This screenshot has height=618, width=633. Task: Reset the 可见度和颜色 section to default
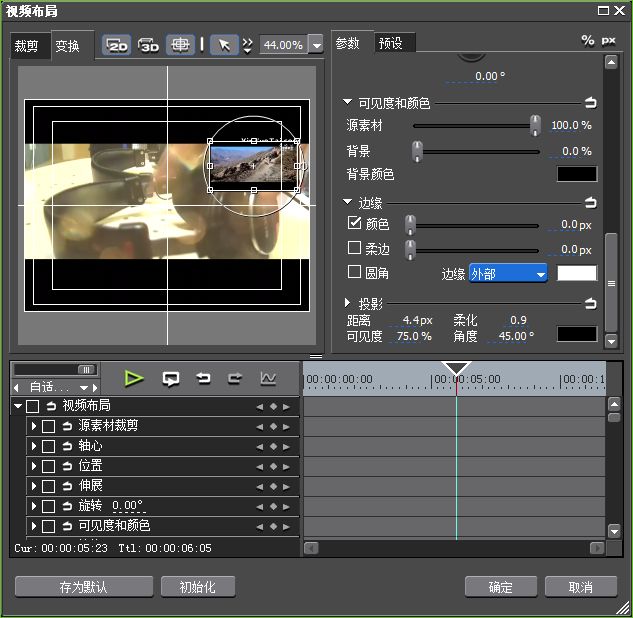click(590, 102)
